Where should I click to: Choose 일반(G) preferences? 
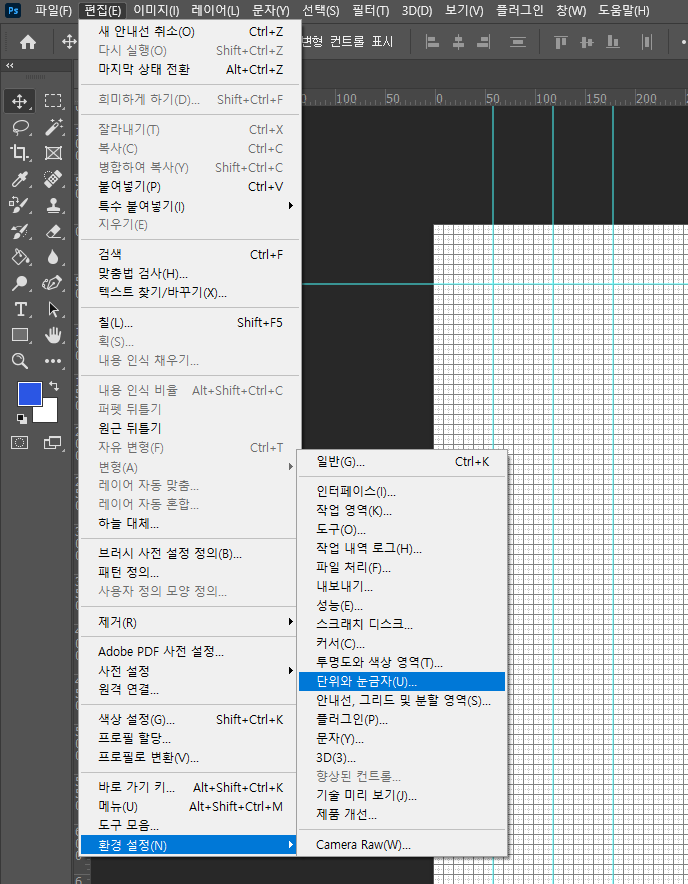point(402,462)
